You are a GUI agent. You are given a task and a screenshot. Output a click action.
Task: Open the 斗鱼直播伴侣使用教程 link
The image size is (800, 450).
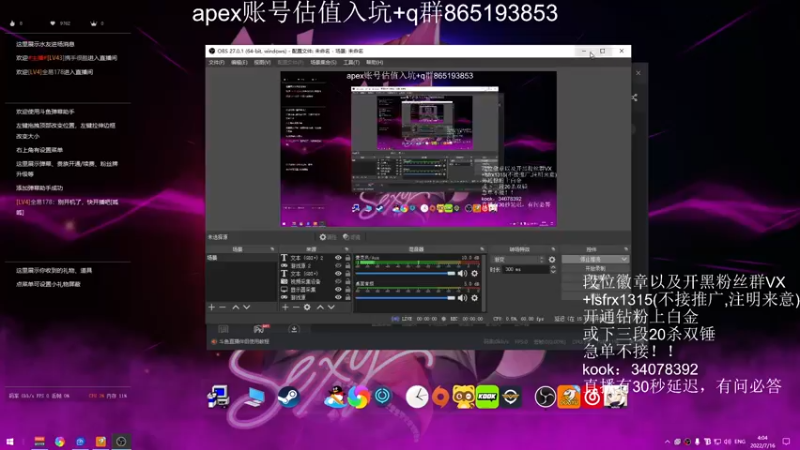point(243,342)
